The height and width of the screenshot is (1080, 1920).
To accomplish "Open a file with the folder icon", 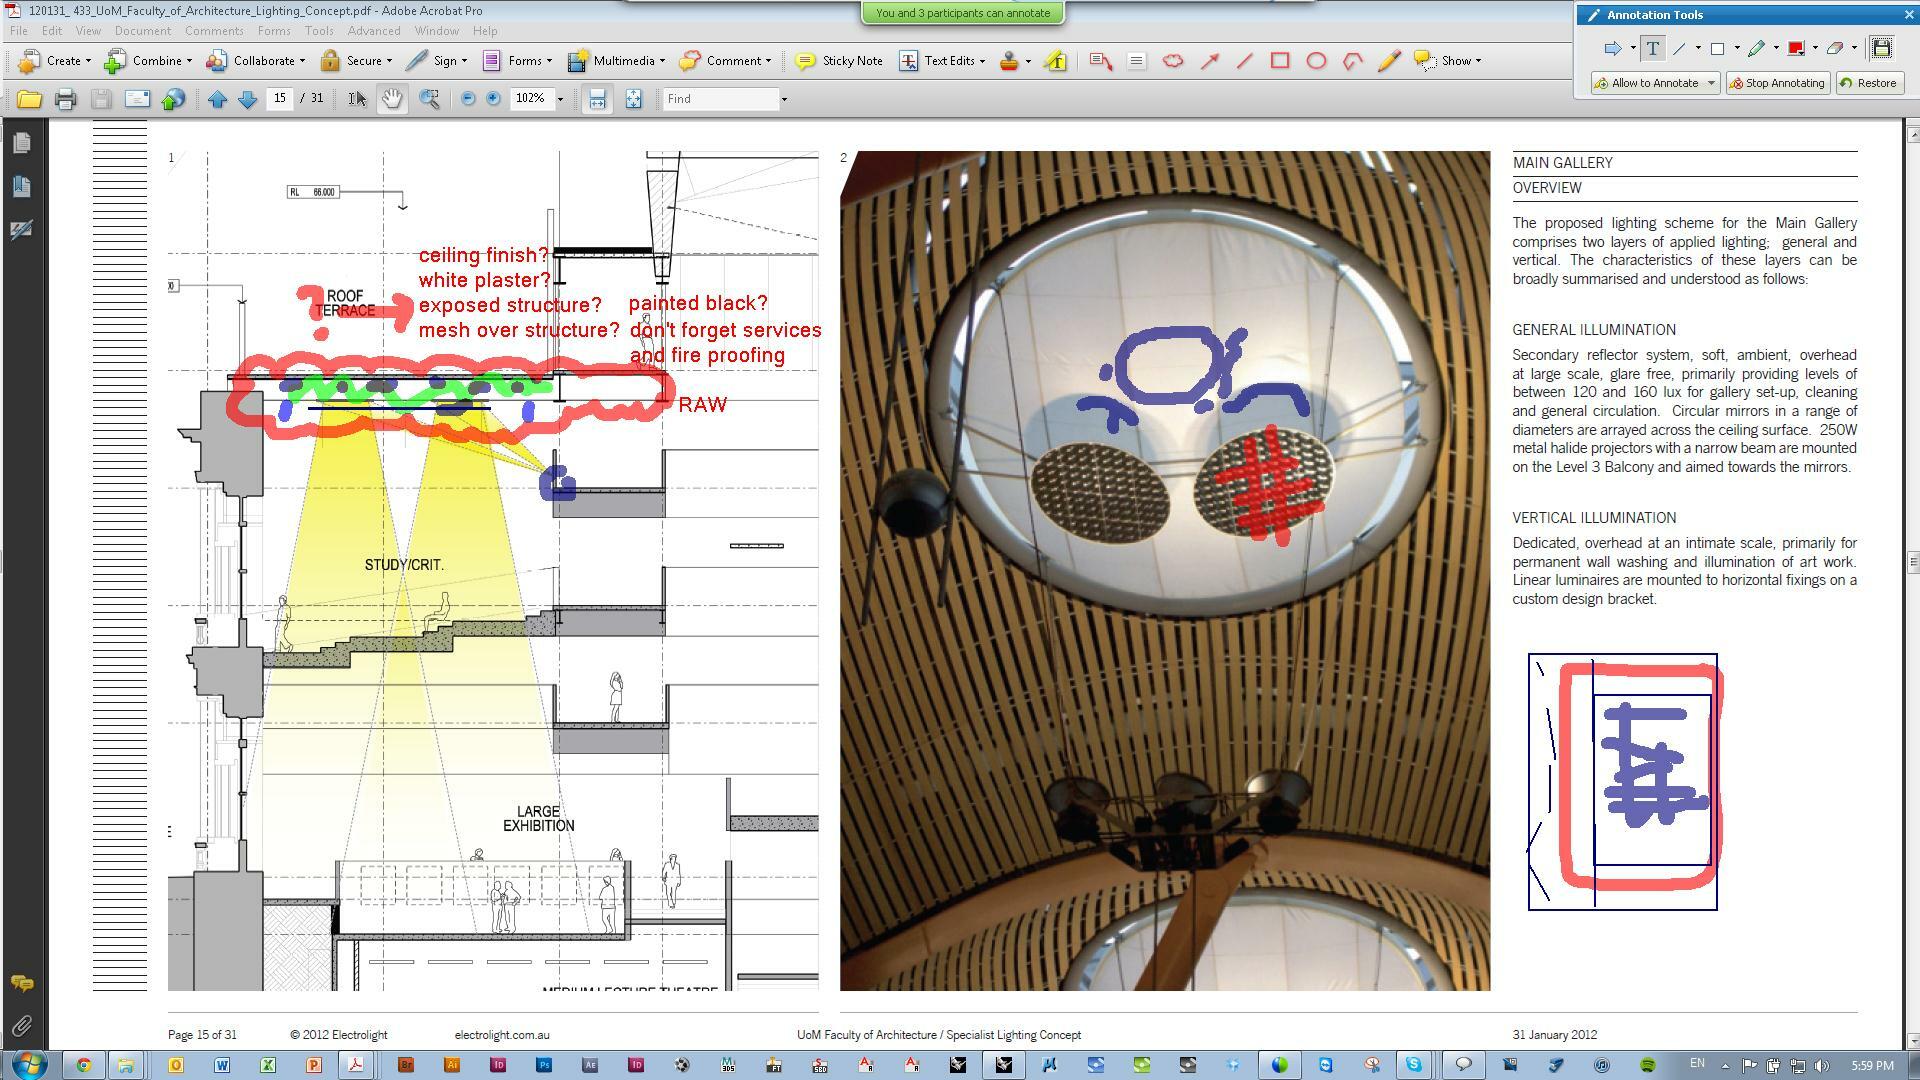I will [x=29, y=99].
